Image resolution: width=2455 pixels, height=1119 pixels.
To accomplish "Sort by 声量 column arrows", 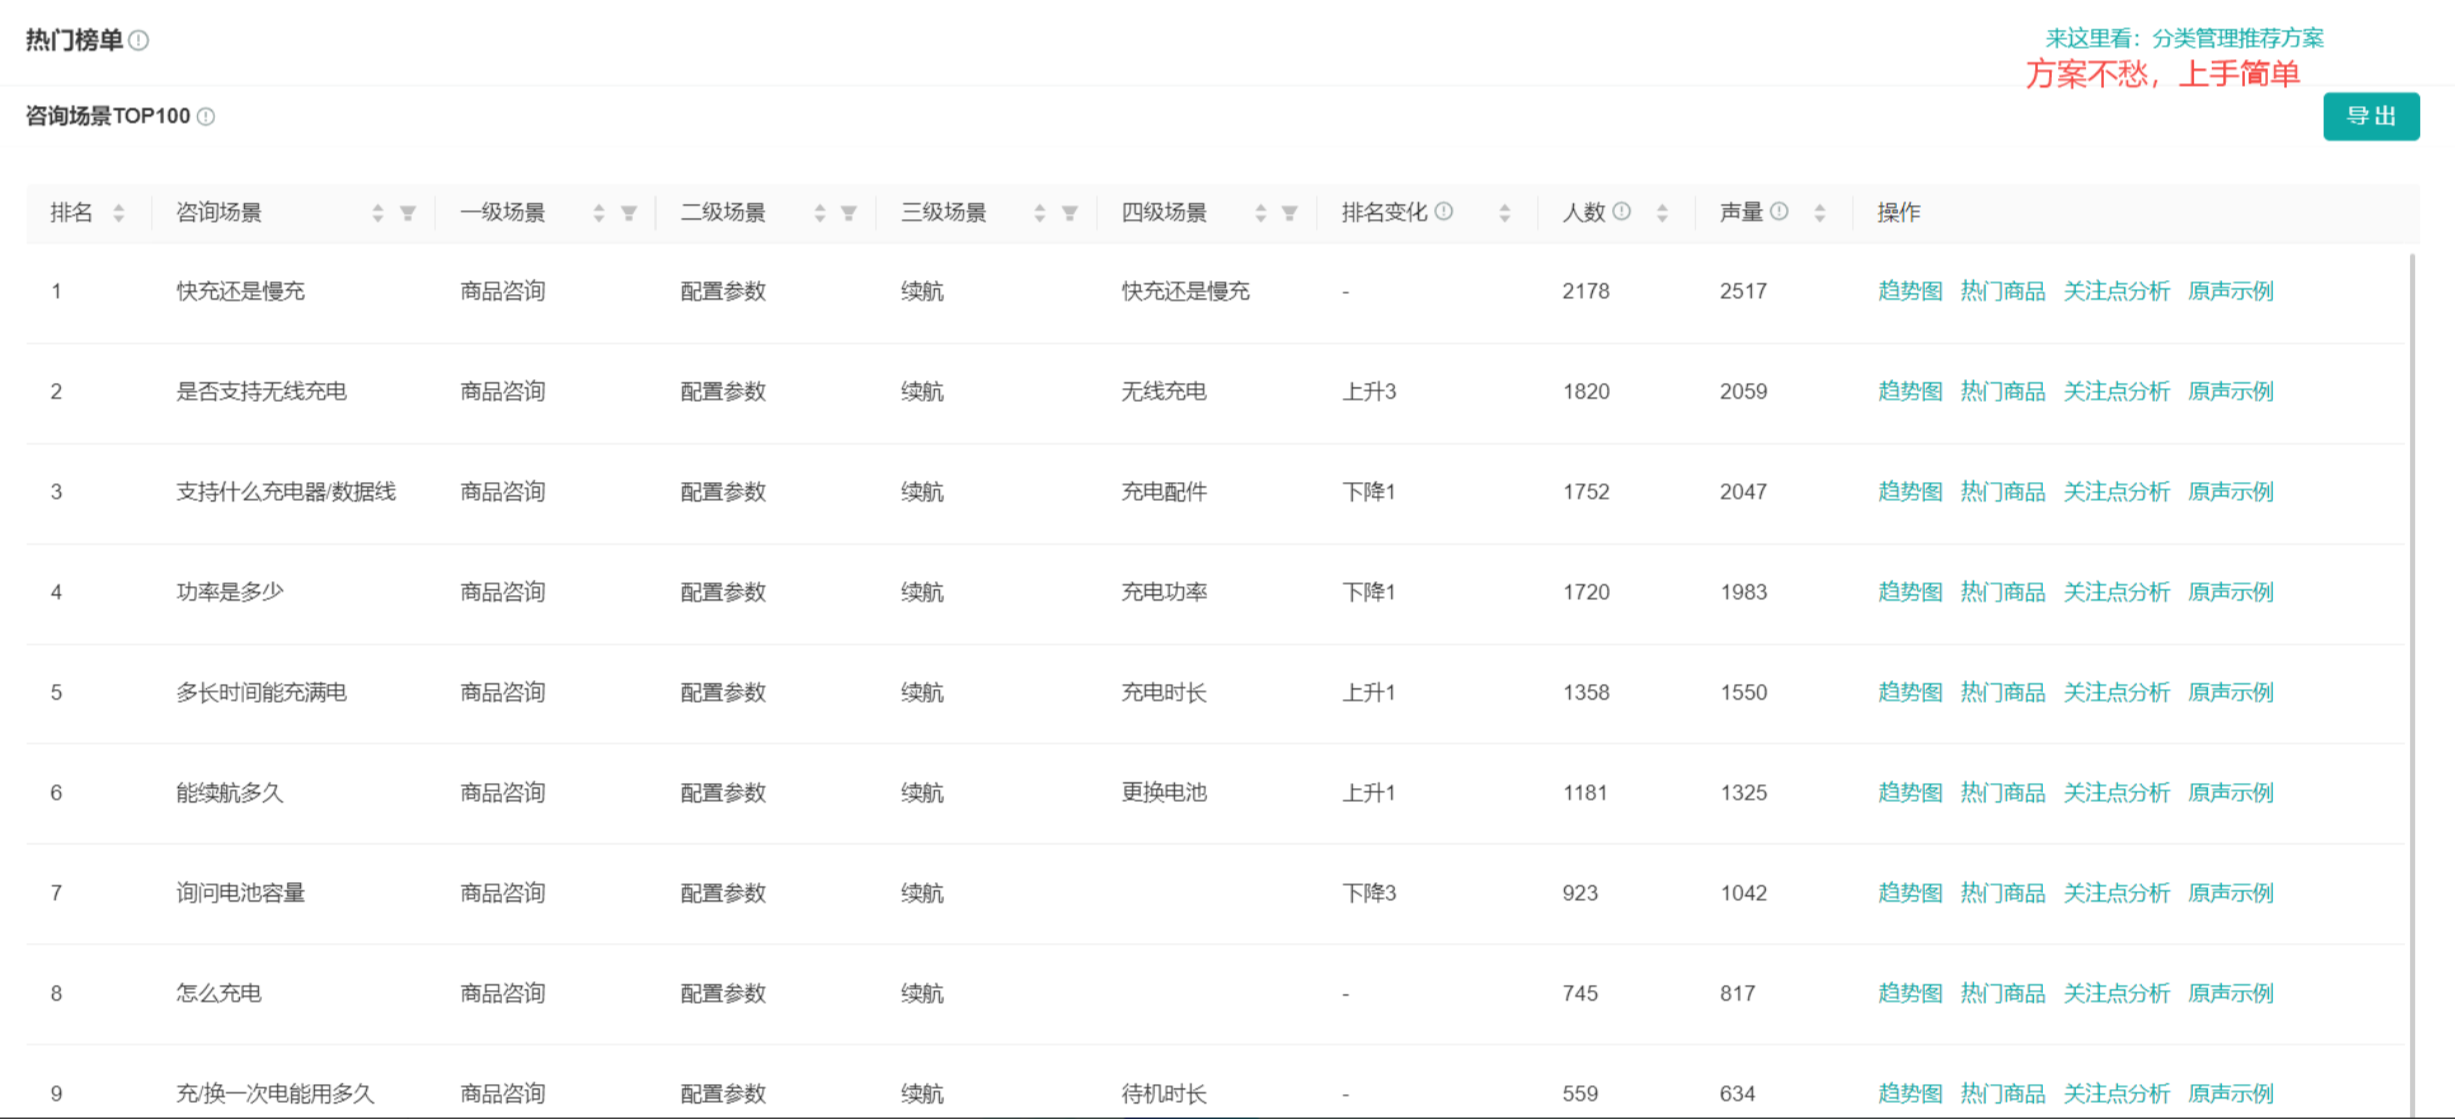I will (1820, 213).
